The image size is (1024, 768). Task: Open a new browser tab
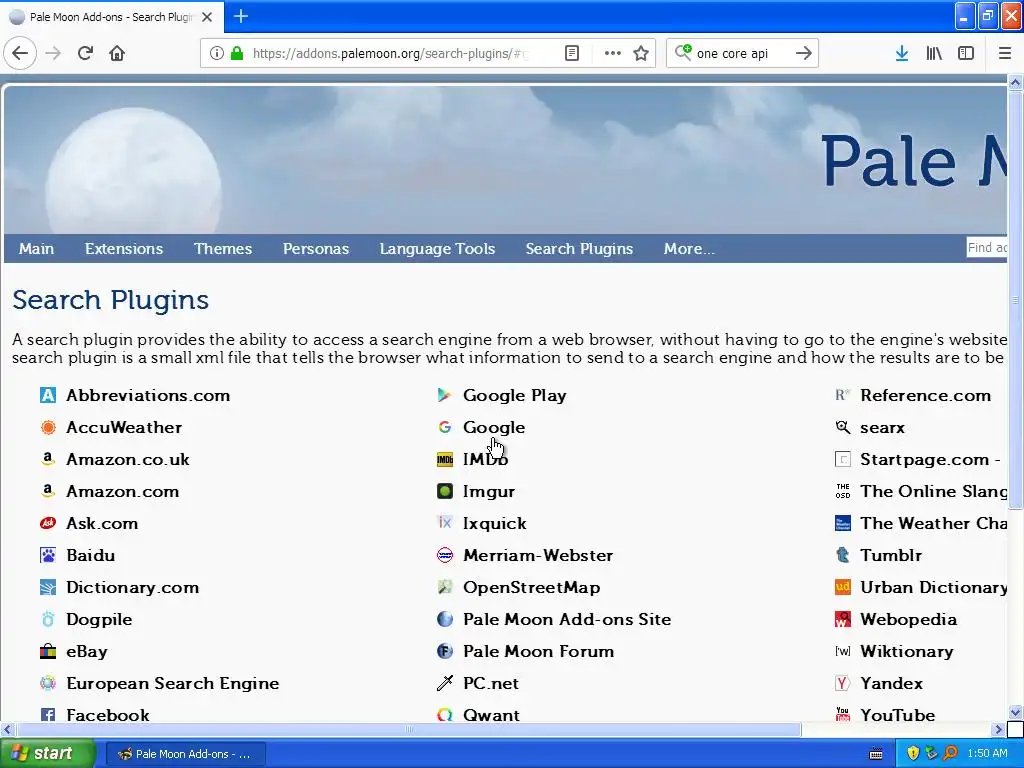[241, 16]
